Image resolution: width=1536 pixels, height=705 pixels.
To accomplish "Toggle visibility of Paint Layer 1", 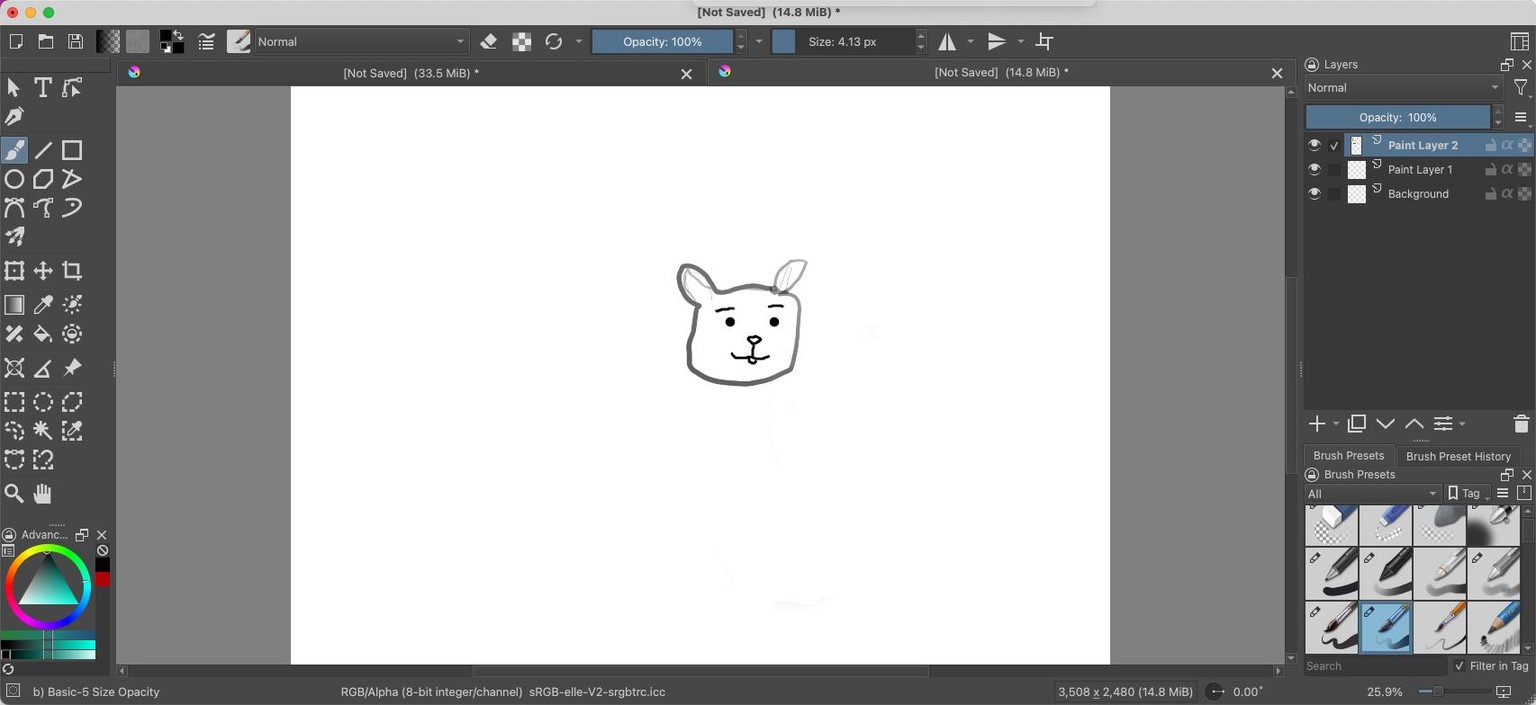I will 1314,169.
